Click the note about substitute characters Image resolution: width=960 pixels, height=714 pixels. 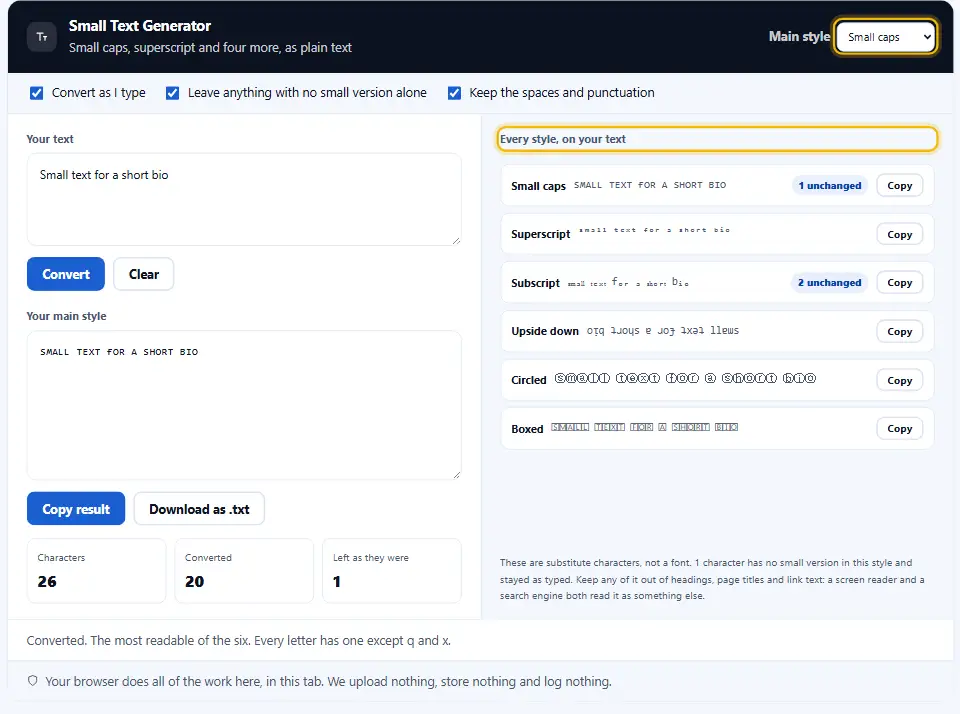(712, 579)
